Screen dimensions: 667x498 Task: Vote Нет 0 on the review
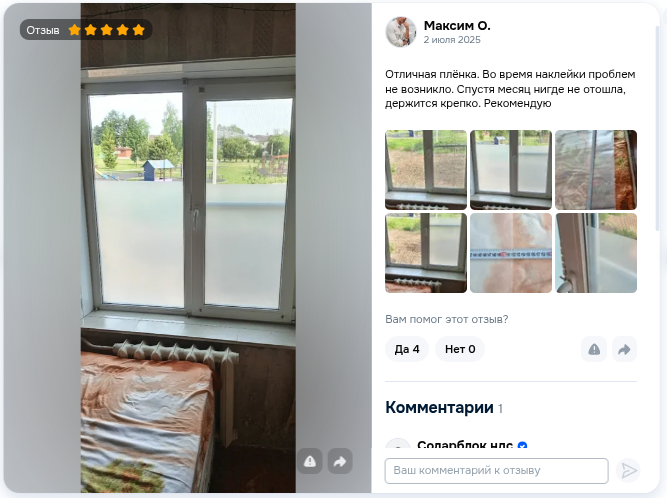pyautogui.click(x=460, y=349)
